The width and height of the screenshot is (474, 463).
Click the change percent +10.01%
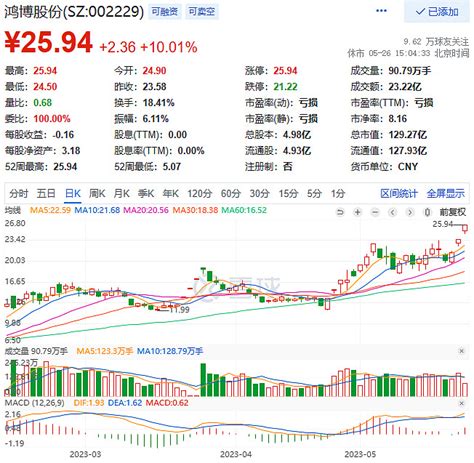coord(169,47)
